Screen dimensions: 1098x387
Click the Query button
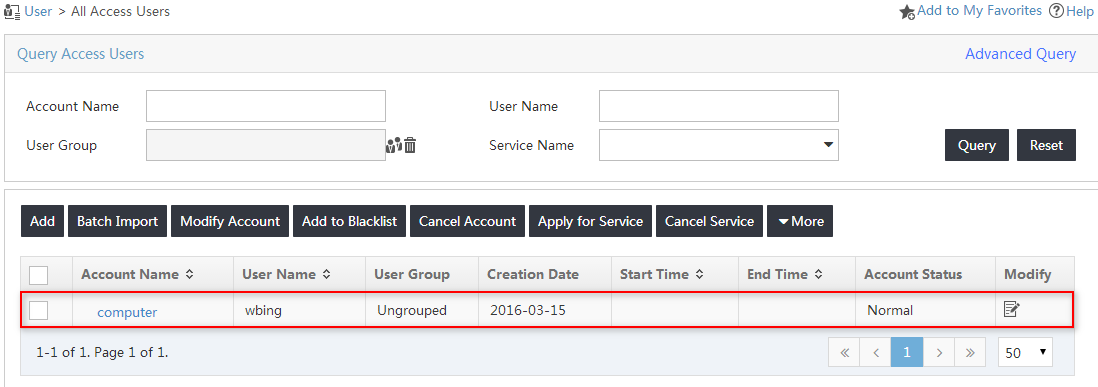(x=977, y=145)
